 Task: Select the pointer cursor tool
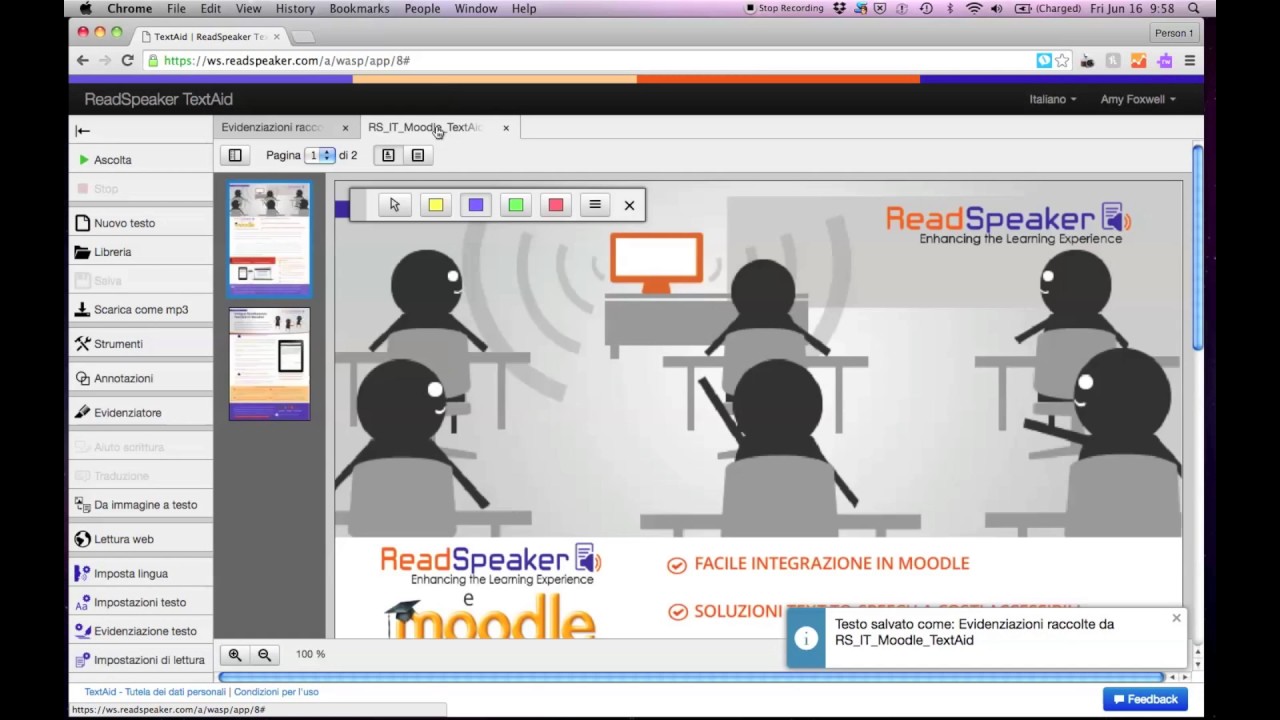click(x=395, y=205)
